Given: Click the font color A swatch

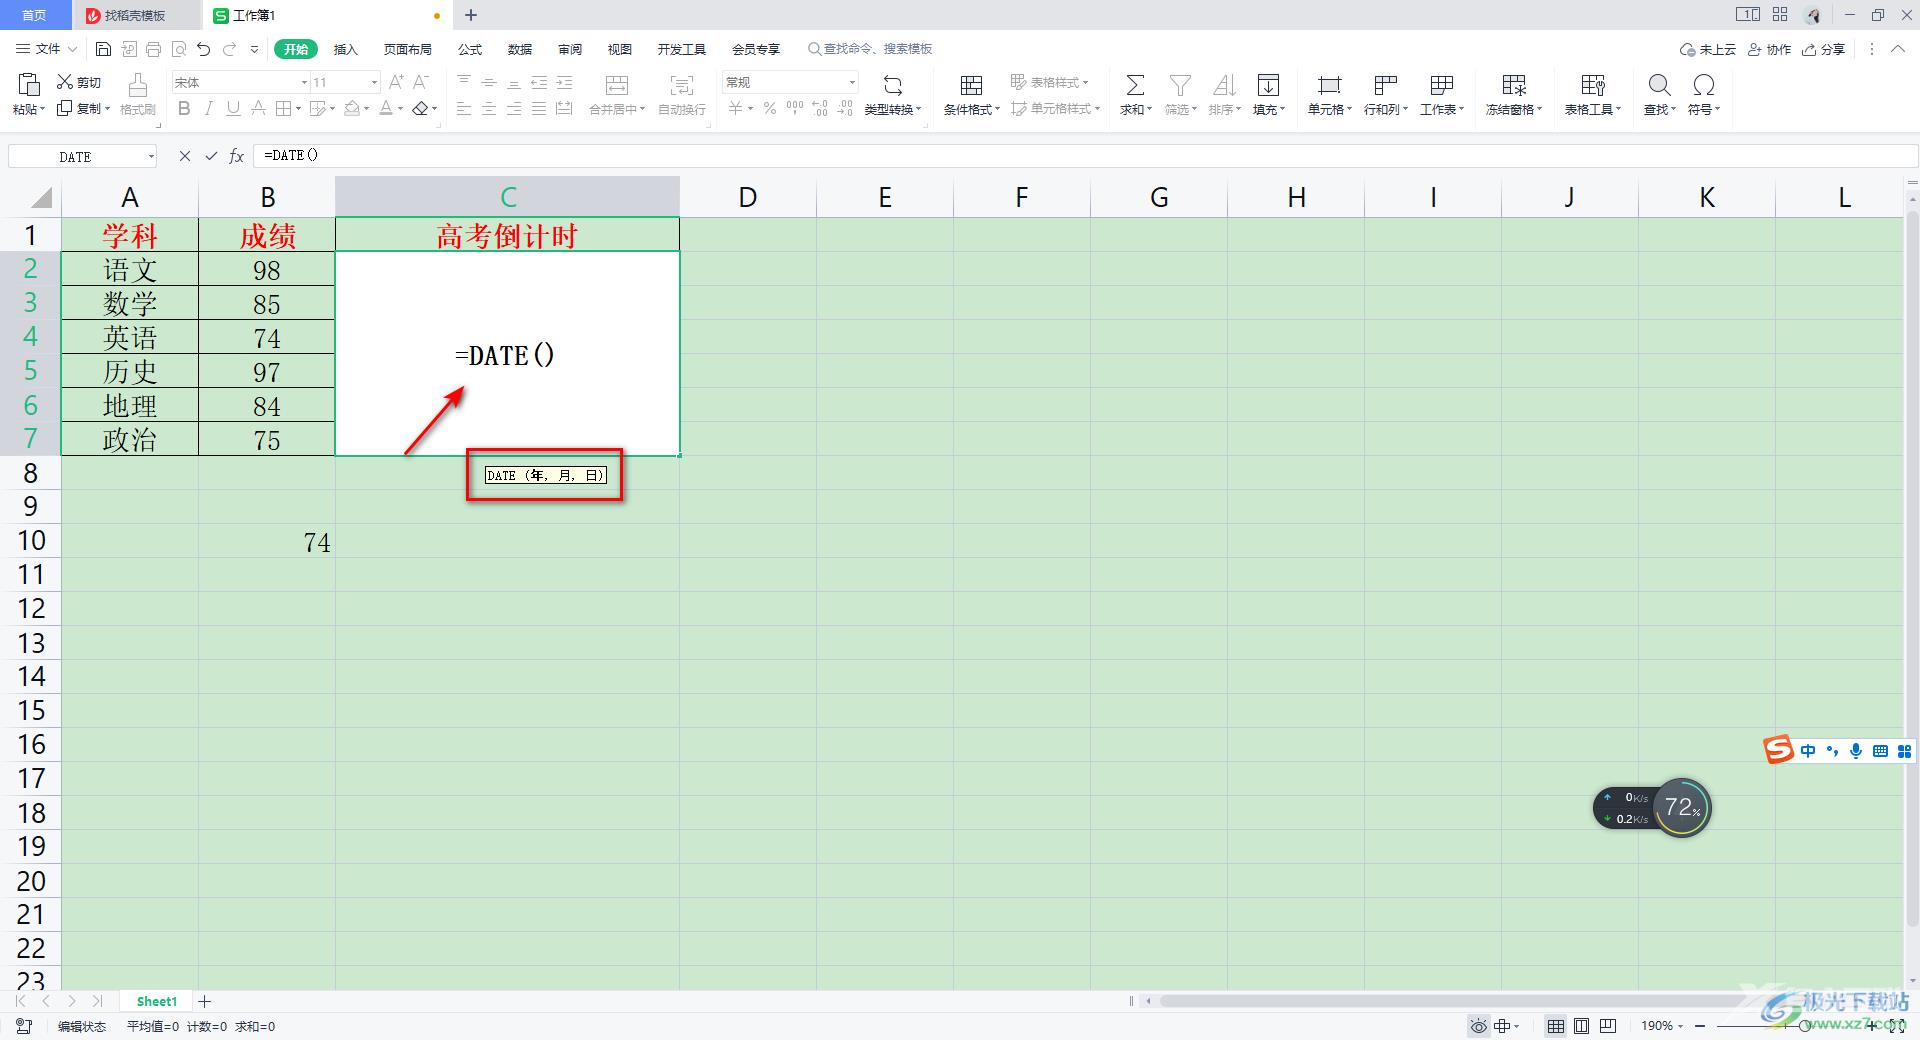Looking at the screenshot, I should pos(386,108).
